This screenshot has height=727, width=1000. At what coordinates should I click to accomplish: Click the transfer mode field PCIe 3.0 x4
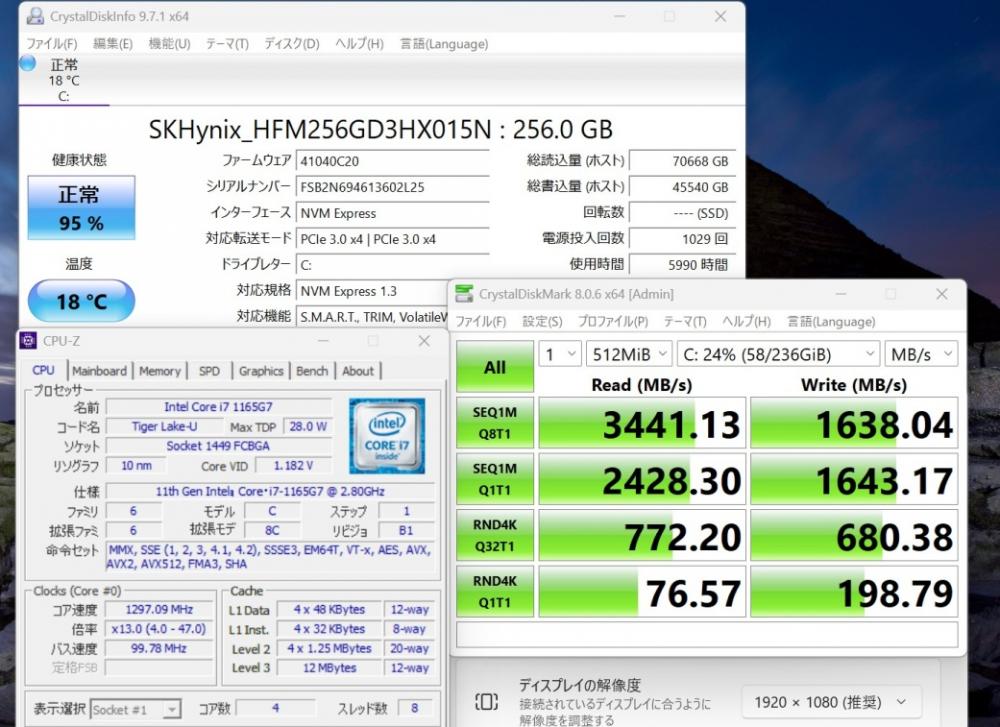392,239
